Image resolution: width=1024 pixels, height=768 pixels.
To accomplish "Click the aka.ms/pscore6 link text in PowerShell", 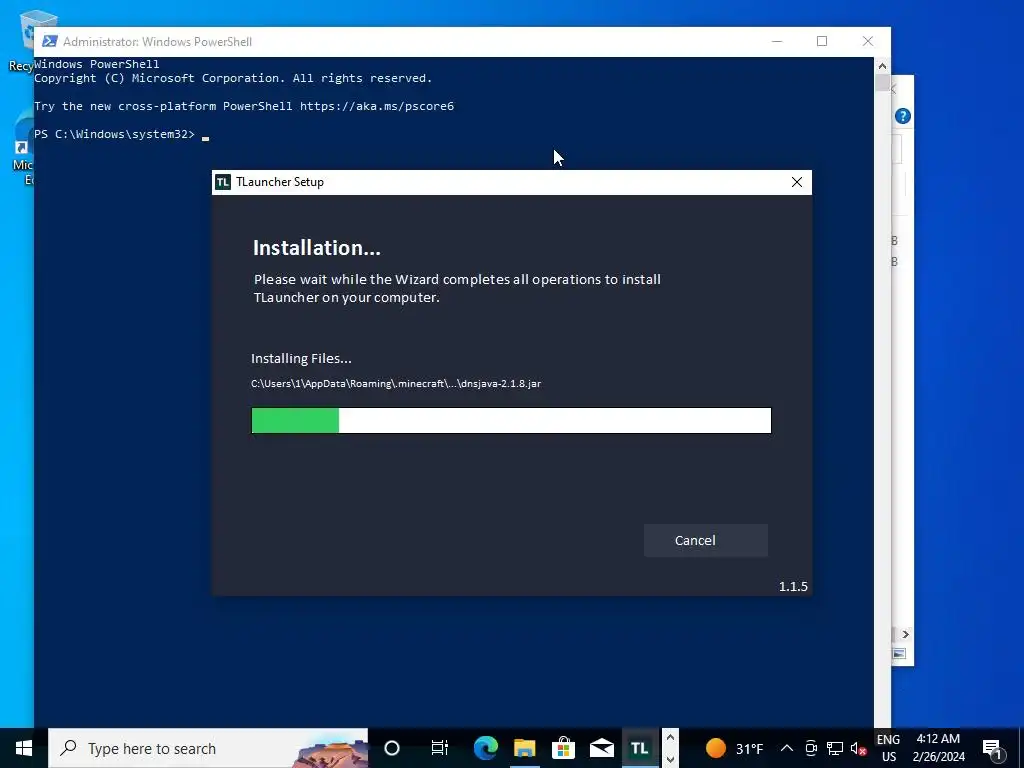I will tap(377, 106).
